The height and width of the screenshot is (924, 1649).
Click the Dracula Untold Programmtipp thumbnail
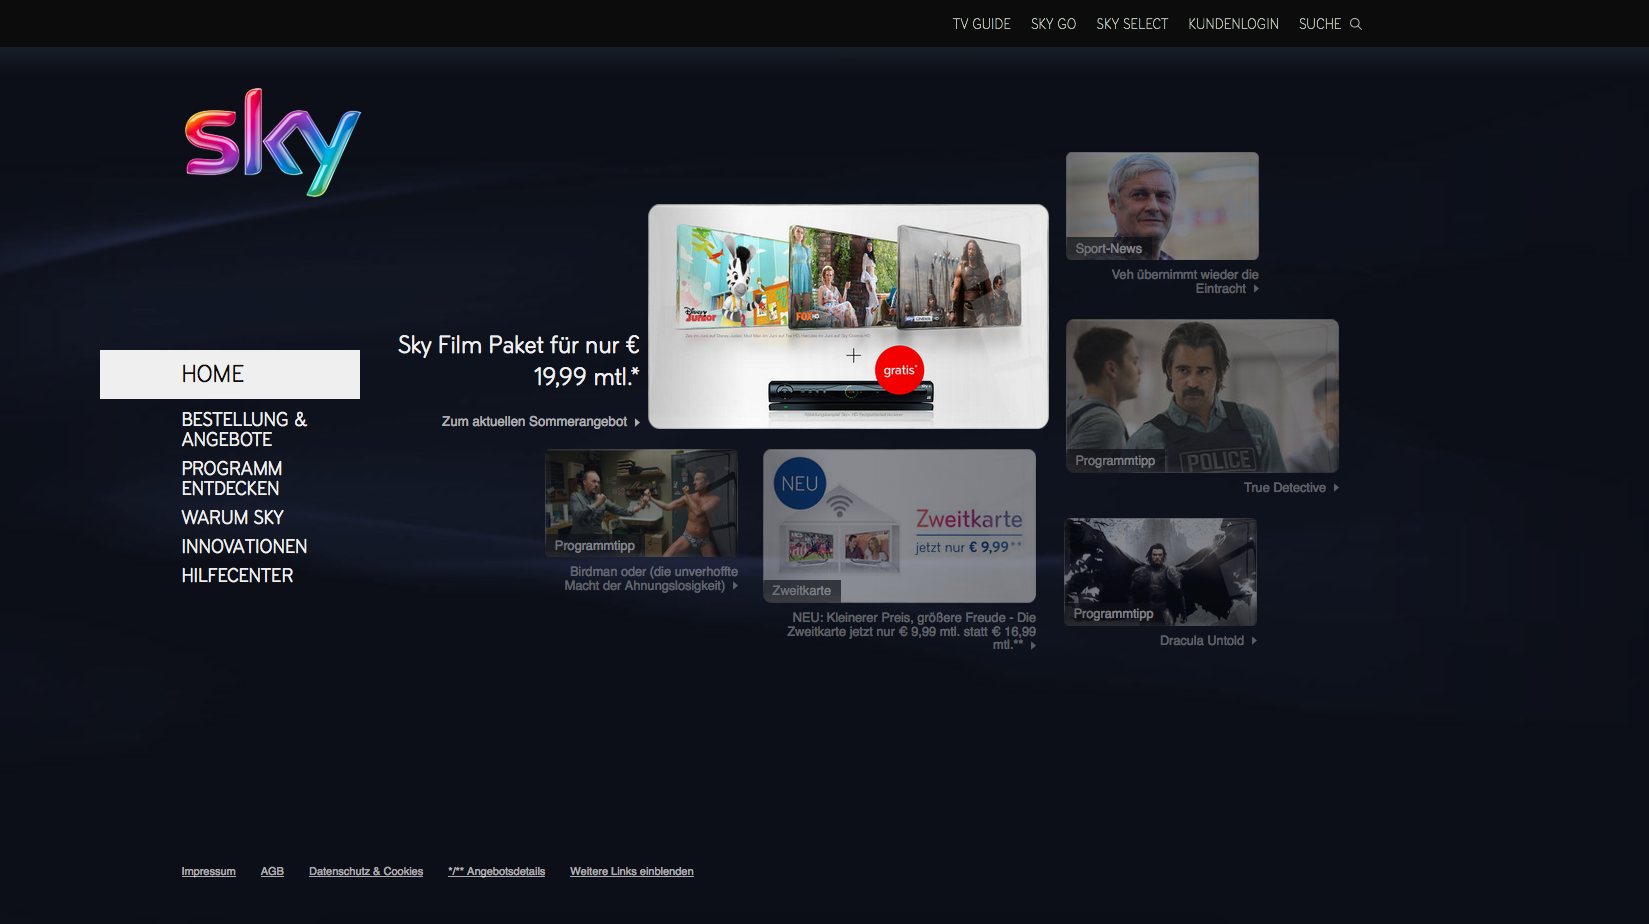(x=1160, y=572)
